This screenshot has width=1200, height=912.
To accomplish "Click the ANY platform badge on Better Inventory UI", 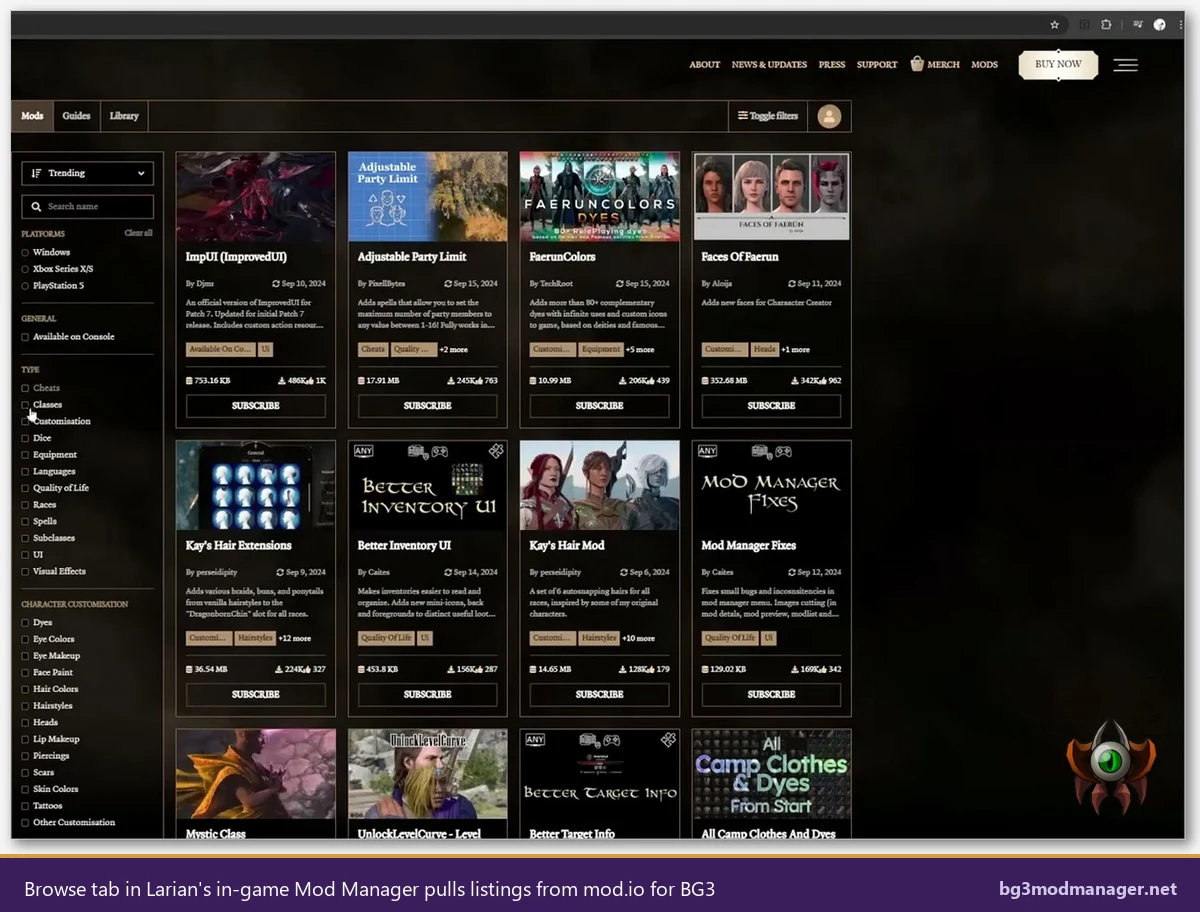I will point(364,451).
